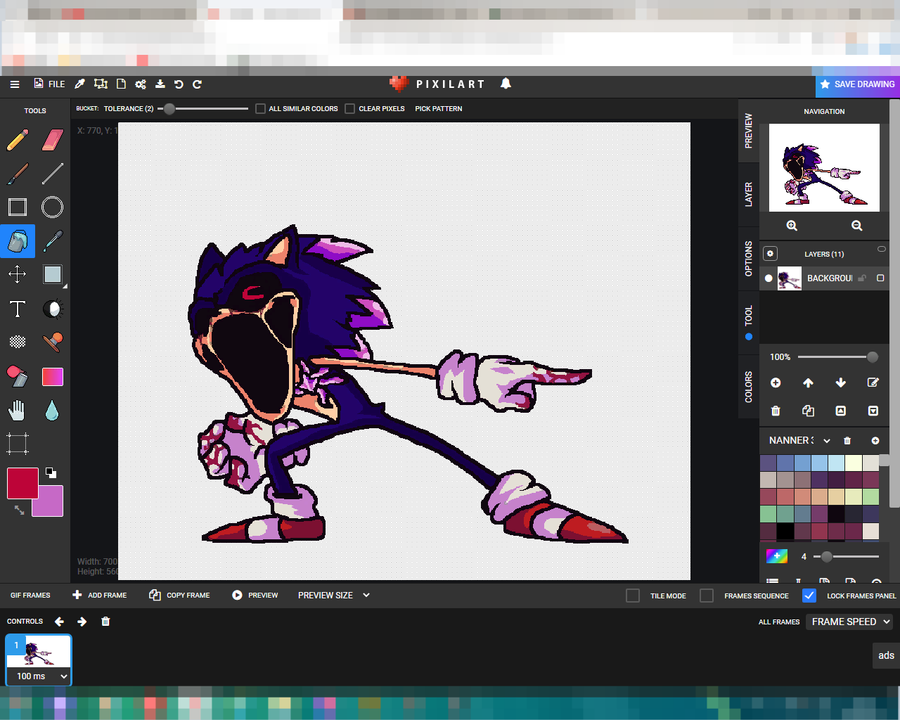This screenshot has height=720, width=900.
Task: Select the Color Picker eyedropper tool
Action: pos(52,241)
